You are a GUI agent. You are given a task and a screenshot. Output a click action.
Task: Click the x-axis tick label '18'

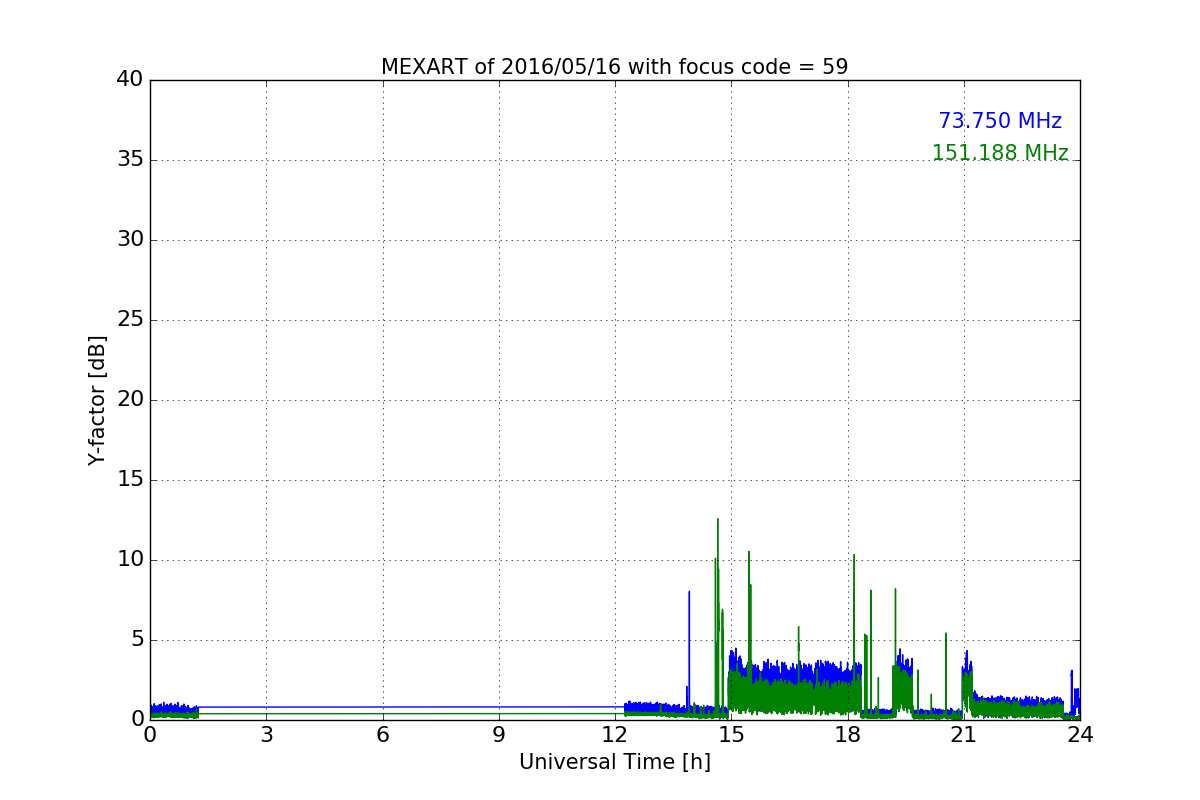(848, 734)
